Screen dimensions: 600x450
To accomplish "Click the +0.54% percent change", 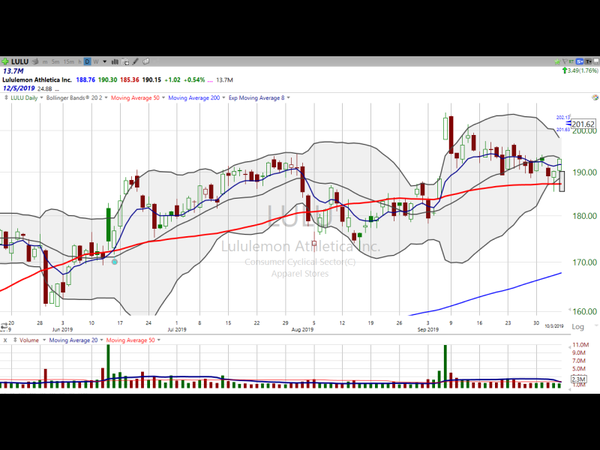I will tap(194, 80).
